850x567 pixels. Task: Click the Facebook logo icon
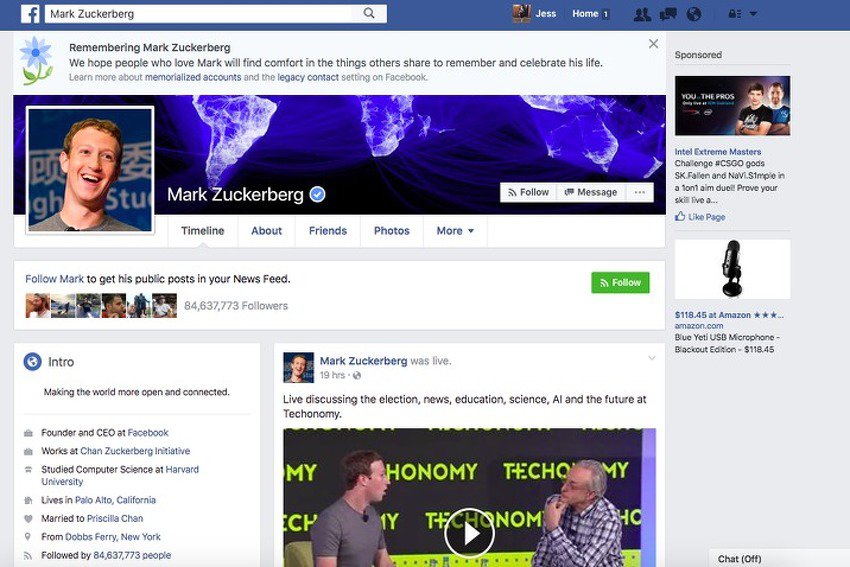[30, 14]
